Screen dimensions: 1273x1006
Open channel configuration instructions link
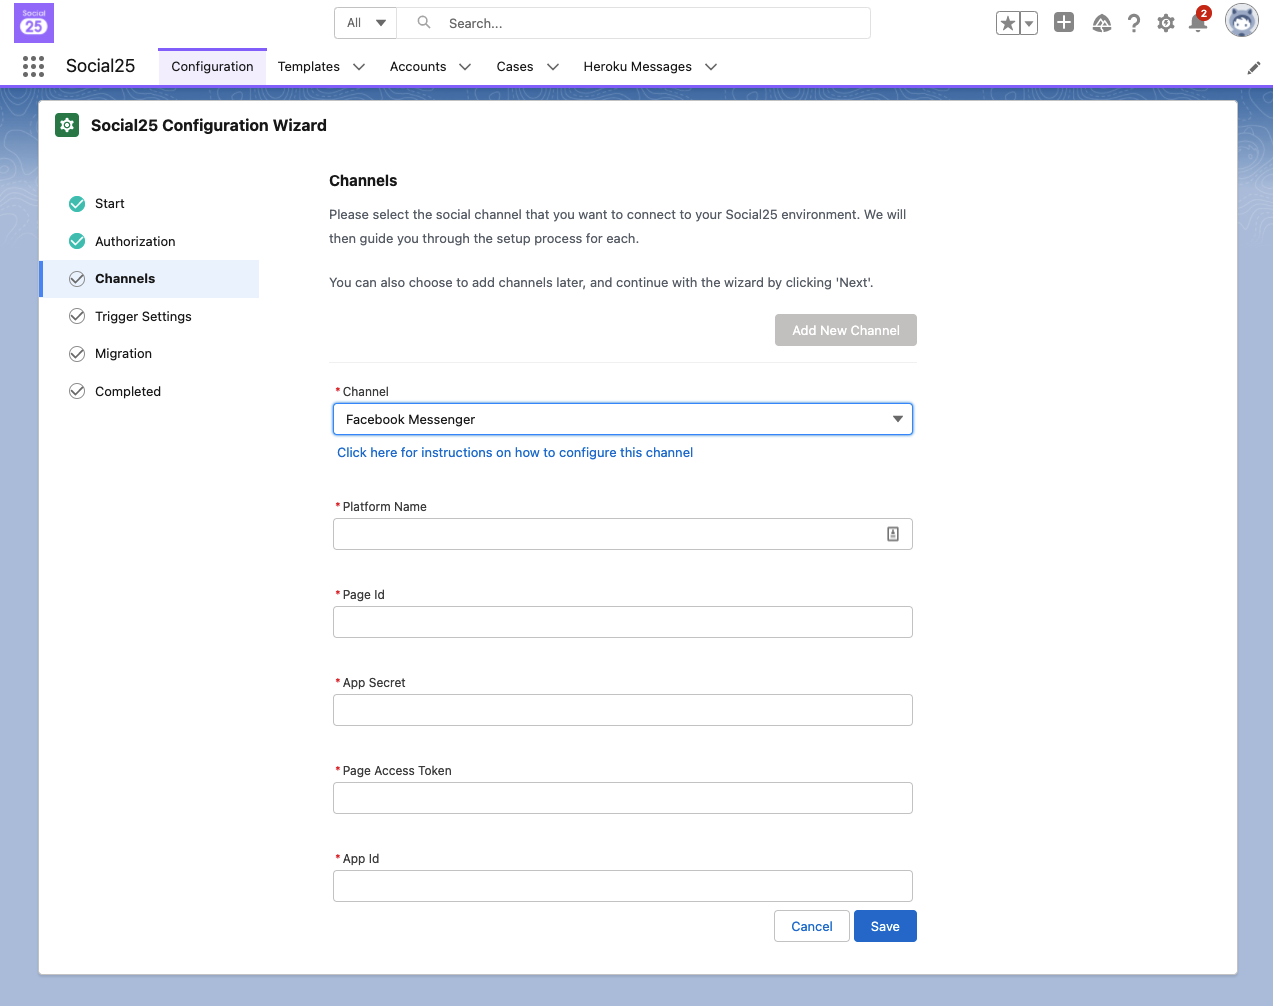click(x=514, y=453)
